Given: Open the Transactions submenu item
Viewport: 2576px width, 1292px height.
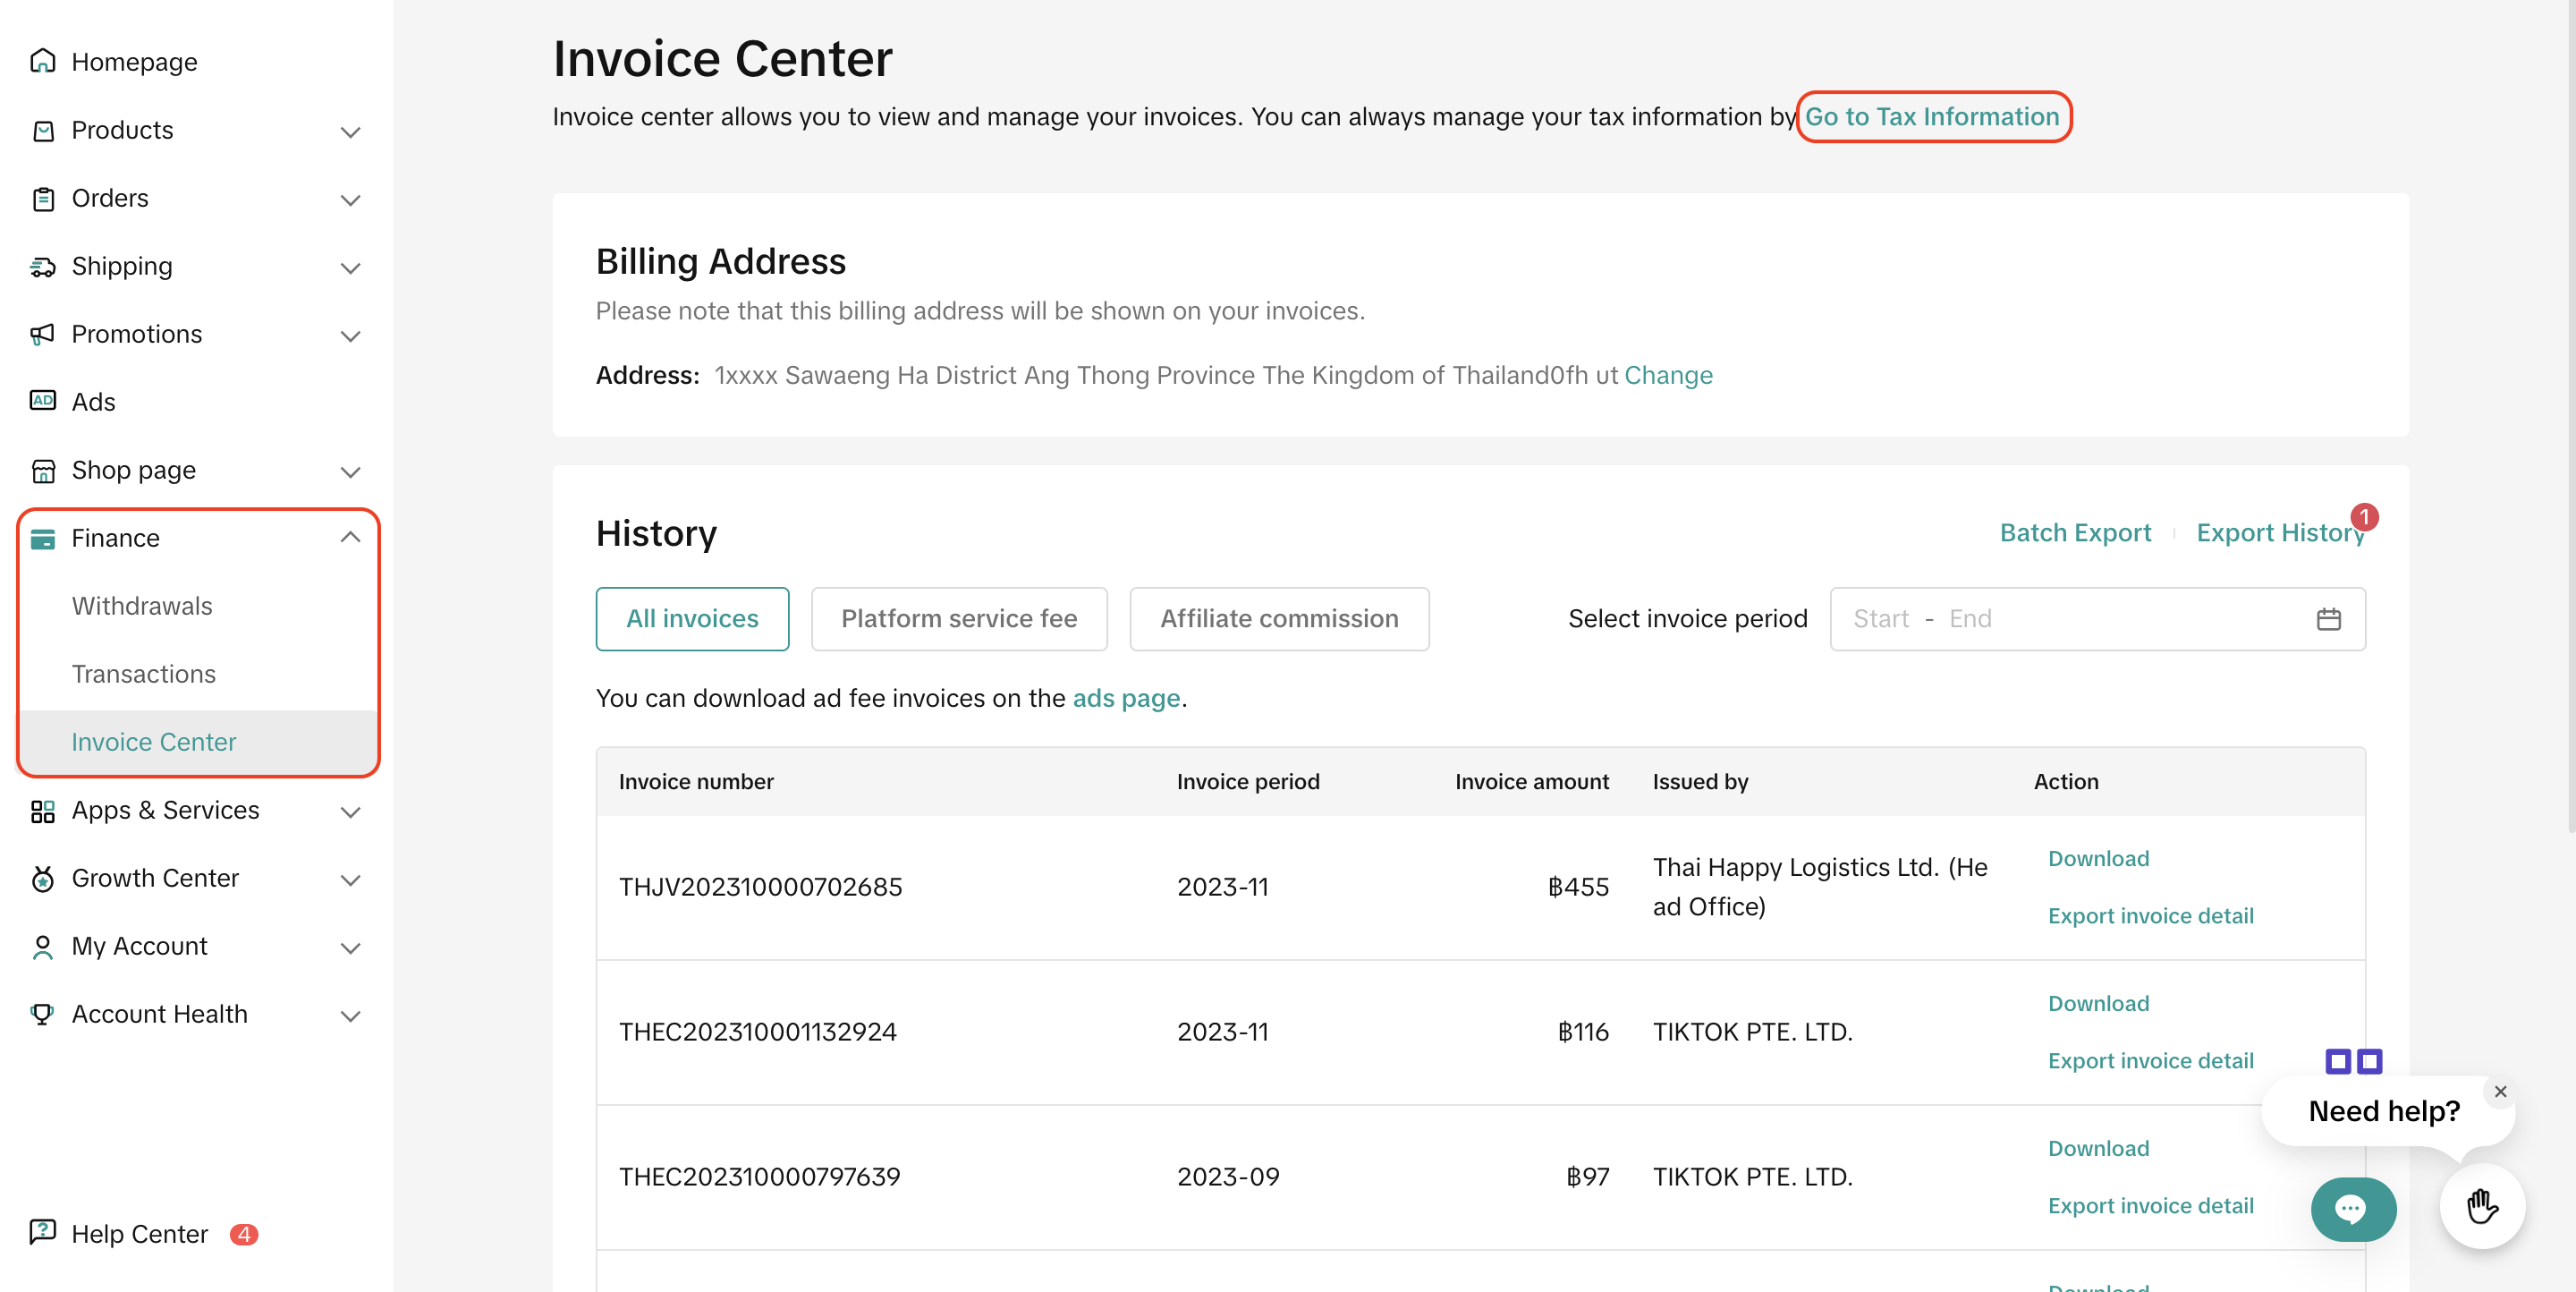Looking at the screenshot, I should [x=144, y=674].
